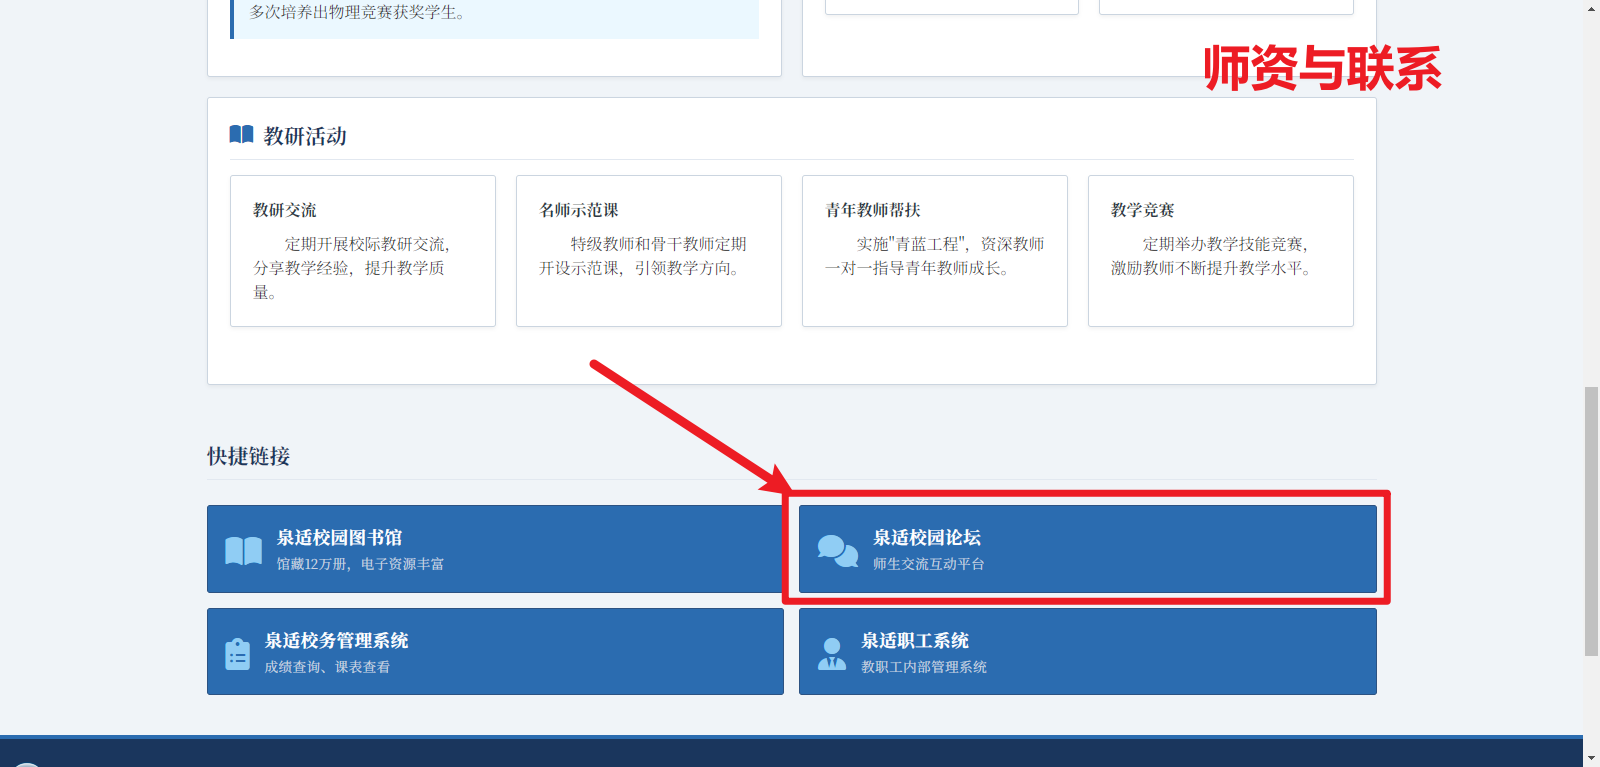
Task: Open the 泉适校园图书馆 quick link
Action: [x=495, y=549]
